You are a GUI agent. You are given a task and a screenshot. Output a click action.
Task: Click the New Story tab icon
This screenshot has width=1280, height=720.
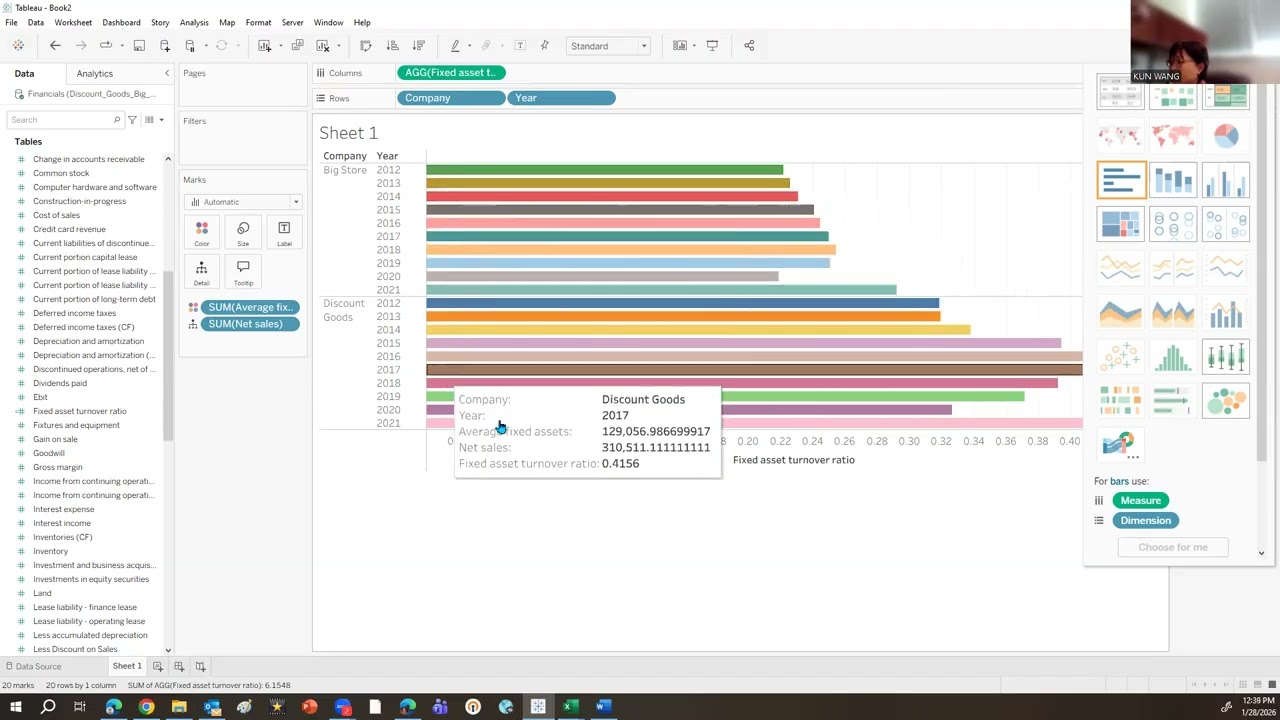200,666
